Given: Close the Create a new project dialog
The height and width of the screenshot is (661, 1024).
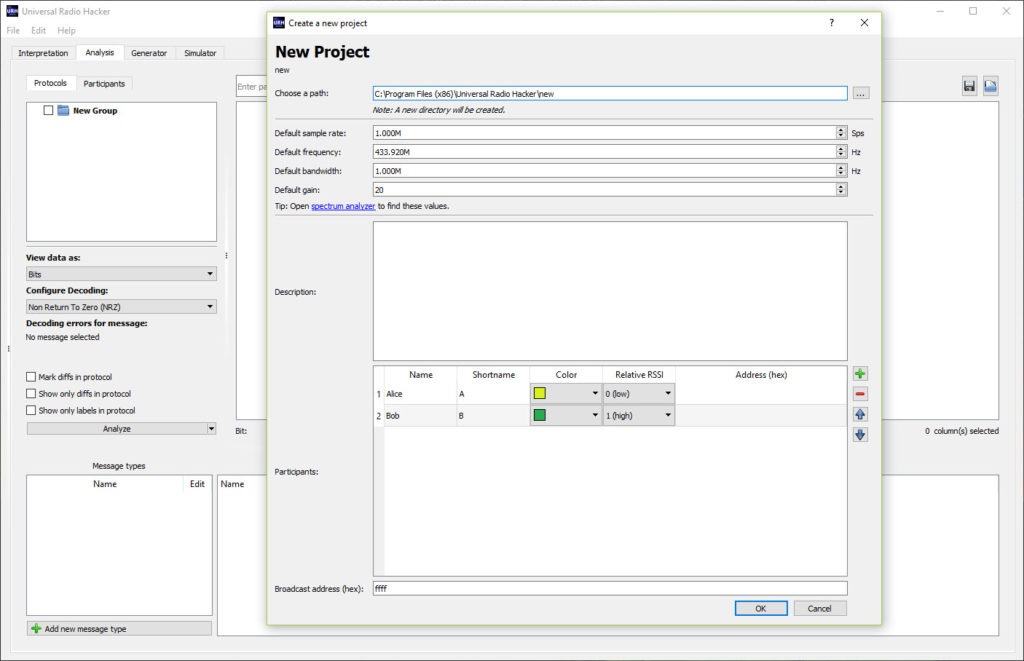Looking at the screenshot, I should [x=864, y=23].
